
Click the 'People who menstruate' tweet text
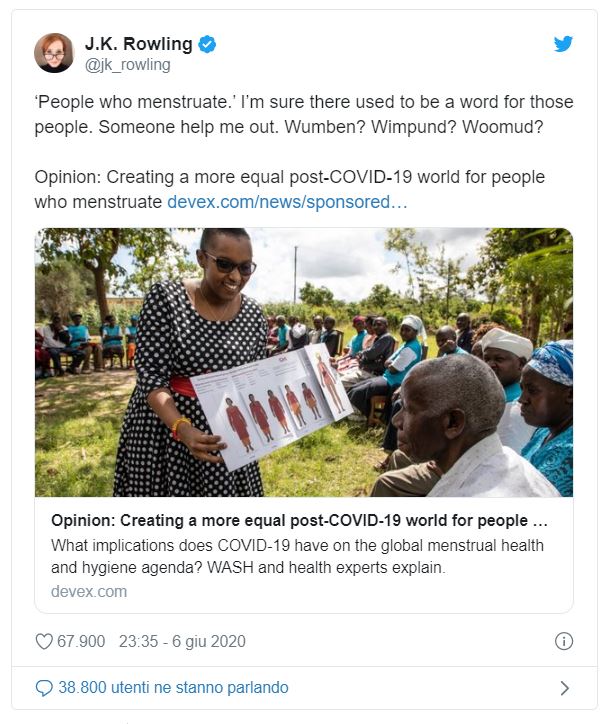point(304,114)
